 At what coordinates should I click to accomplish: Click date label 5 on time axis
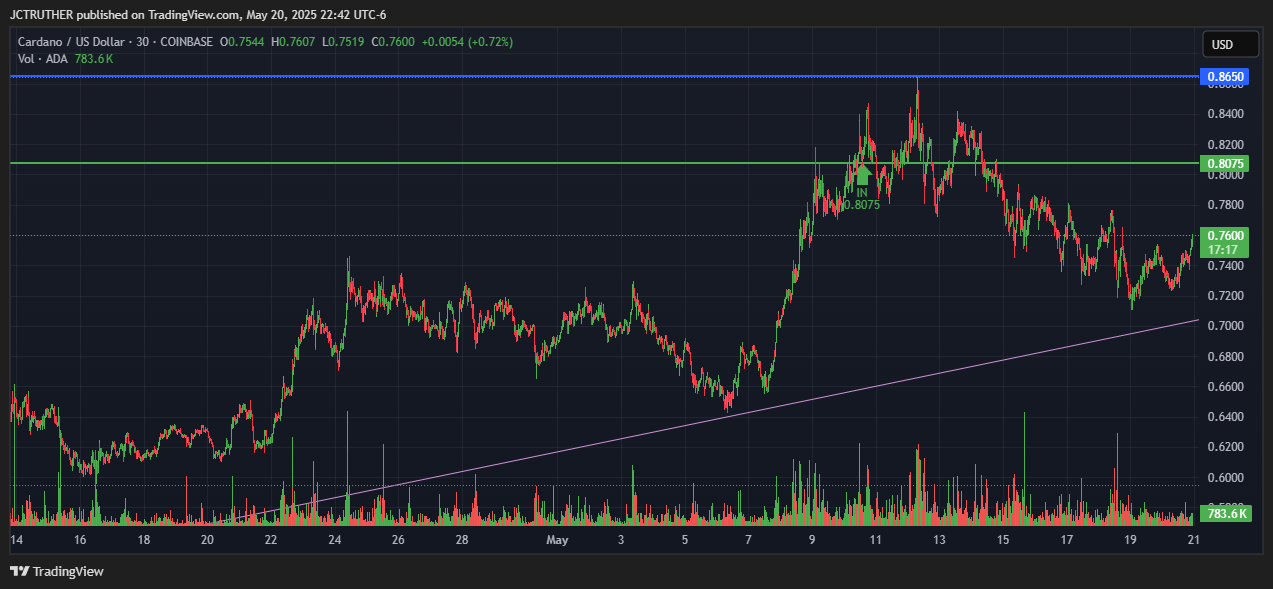(685, 540)
